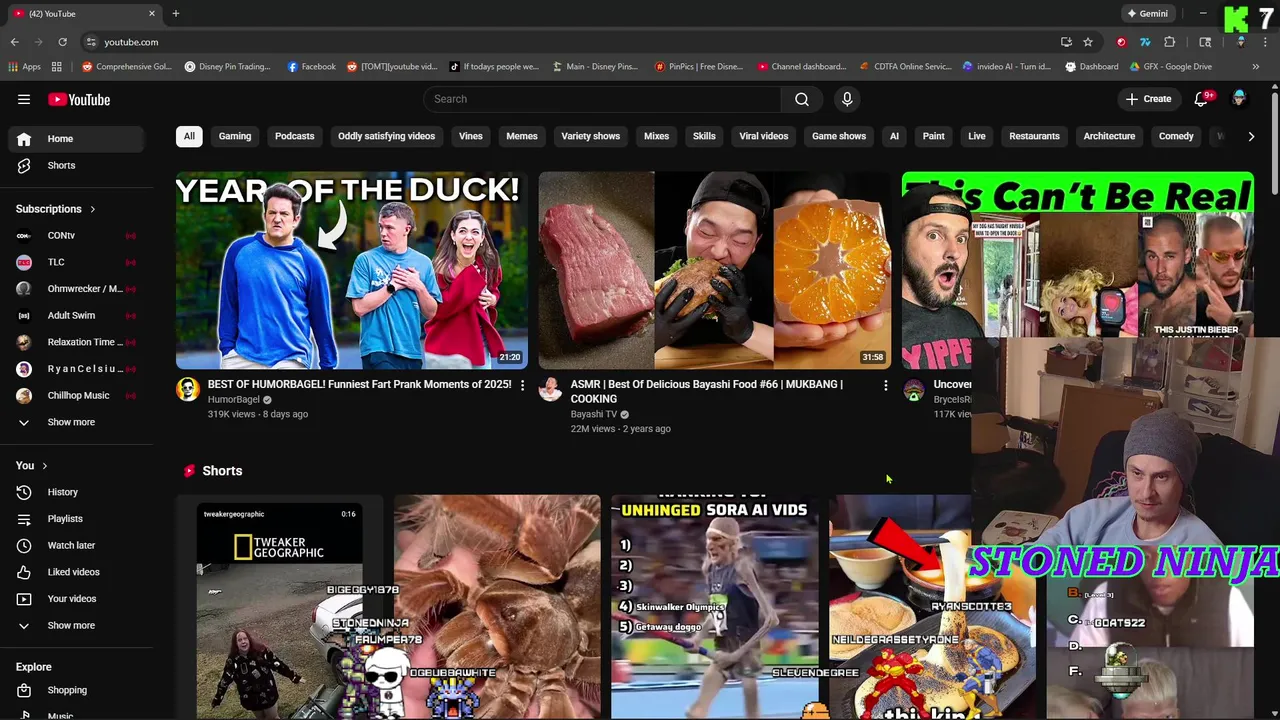This screenshot has height=720, width=1280.
Task: Open Your videos page
Action: (x=76, y=599)
